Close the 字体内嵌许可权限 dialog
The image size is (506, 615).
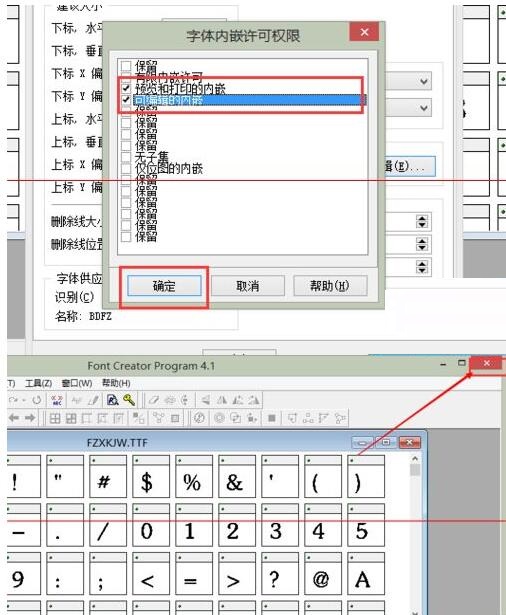pyautogui.click(x=364, y=32)
